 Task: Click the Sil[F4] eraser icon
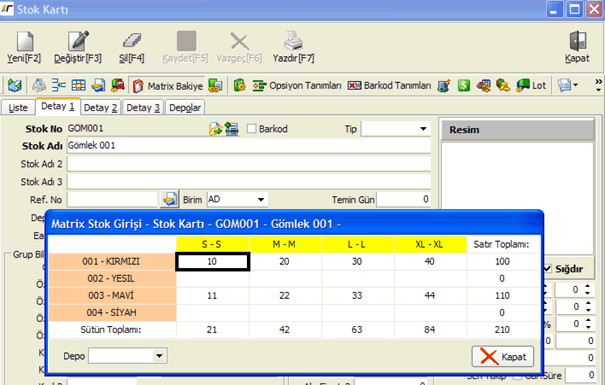132,41
